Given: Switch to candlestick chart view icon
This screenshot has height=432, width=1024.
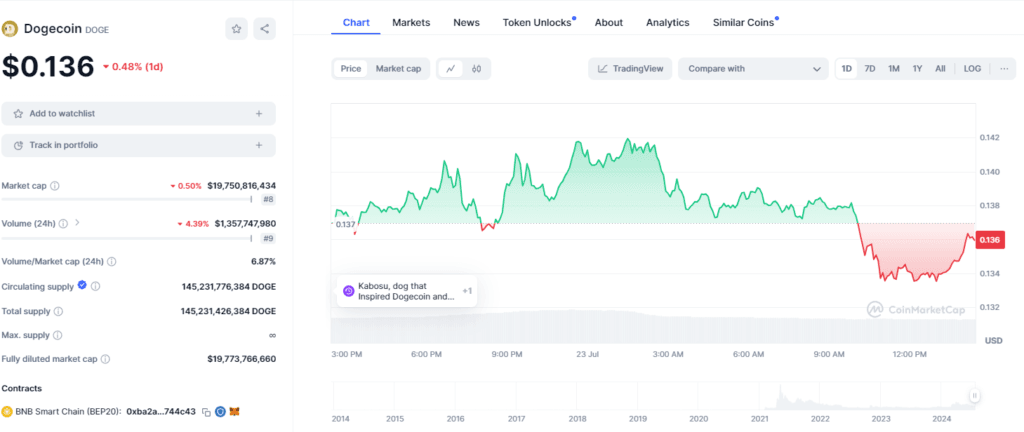Looking at the screenshot, I should tap(477, 69).
